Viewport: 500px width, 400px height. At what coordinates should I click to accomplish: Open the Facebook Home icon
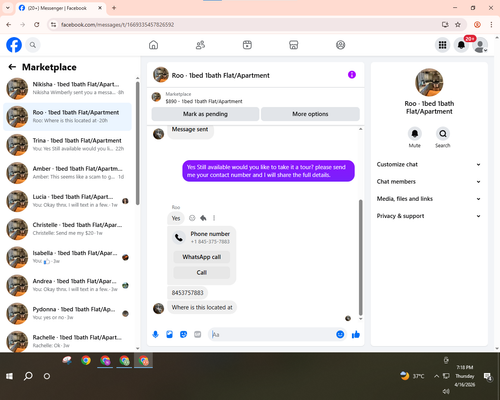coord(153,45)
